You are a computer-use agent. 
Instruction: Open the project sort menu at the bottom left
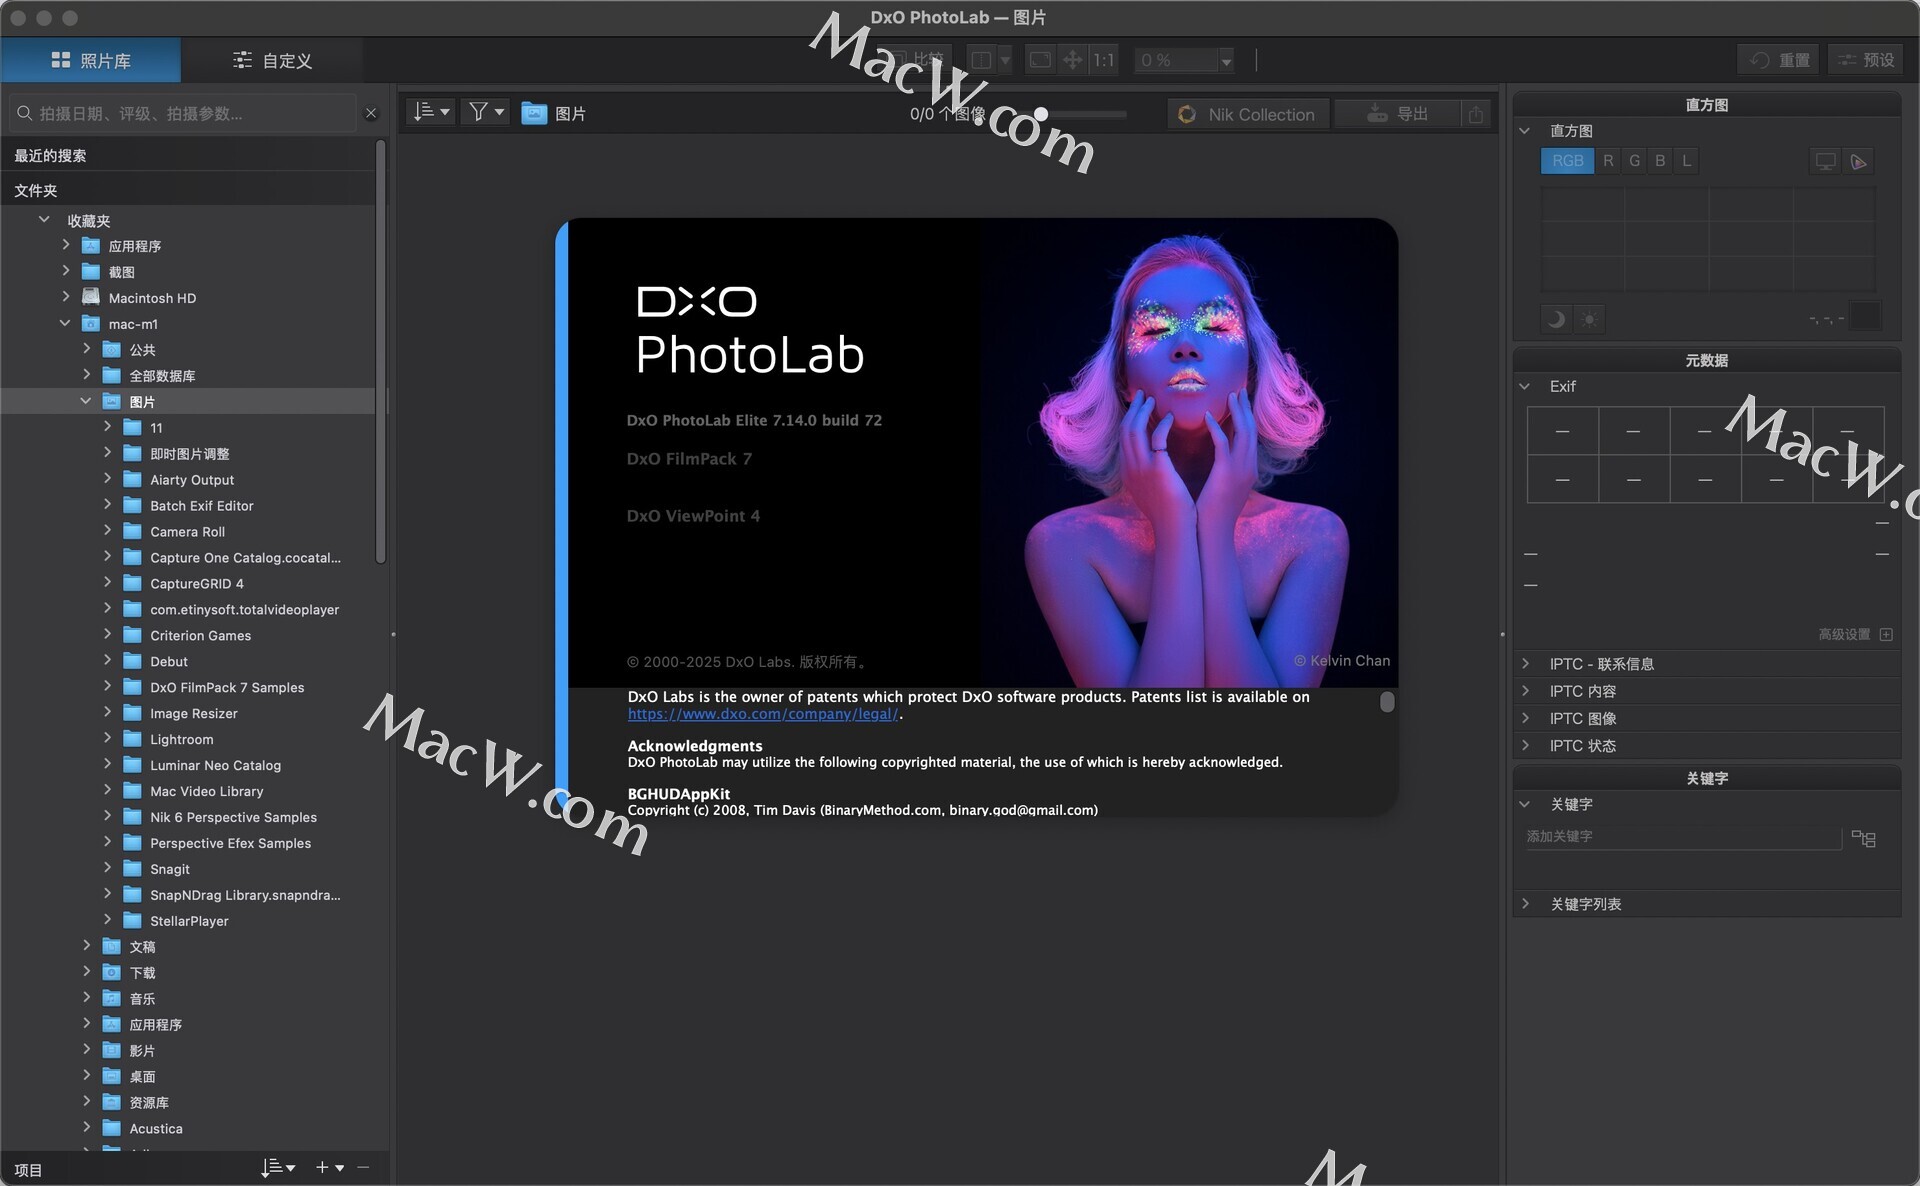click(278, 1167)
